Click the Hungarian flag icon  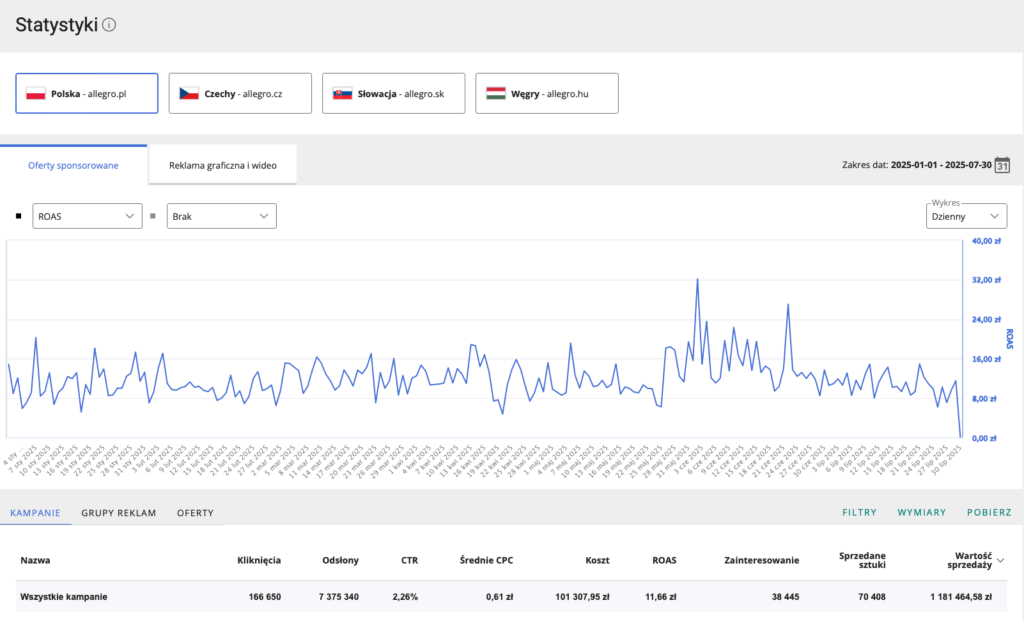coord(495,94)
